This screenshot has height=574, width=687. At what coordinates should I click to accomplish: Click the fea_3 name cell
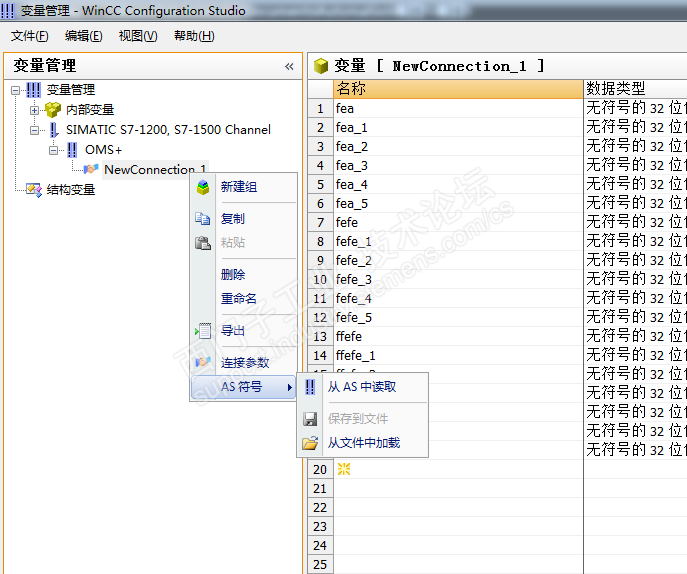click(x=458, y=166)
